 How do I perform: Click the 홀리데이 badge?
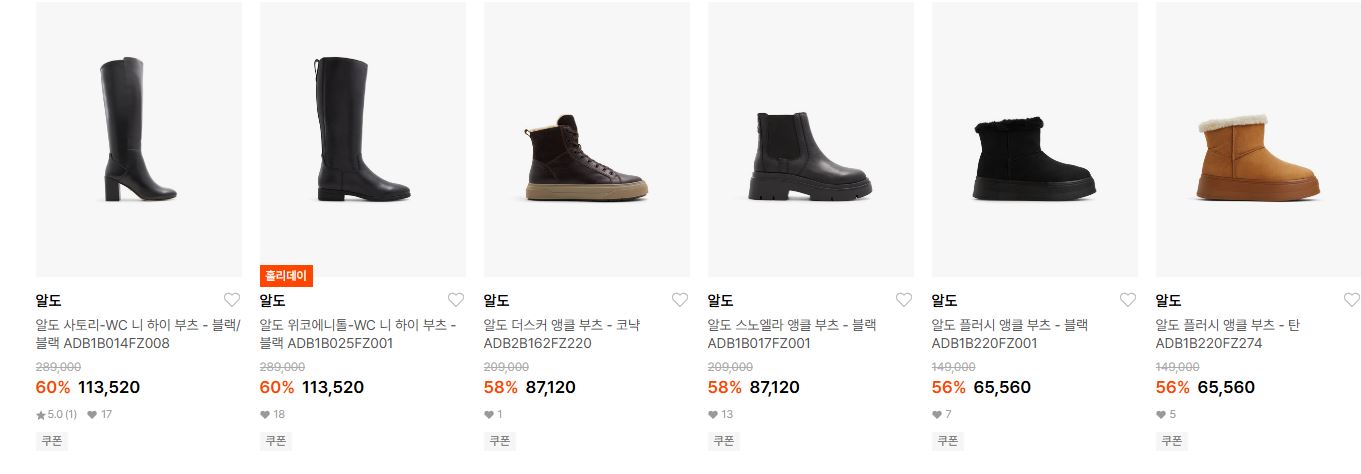[287, 276]
